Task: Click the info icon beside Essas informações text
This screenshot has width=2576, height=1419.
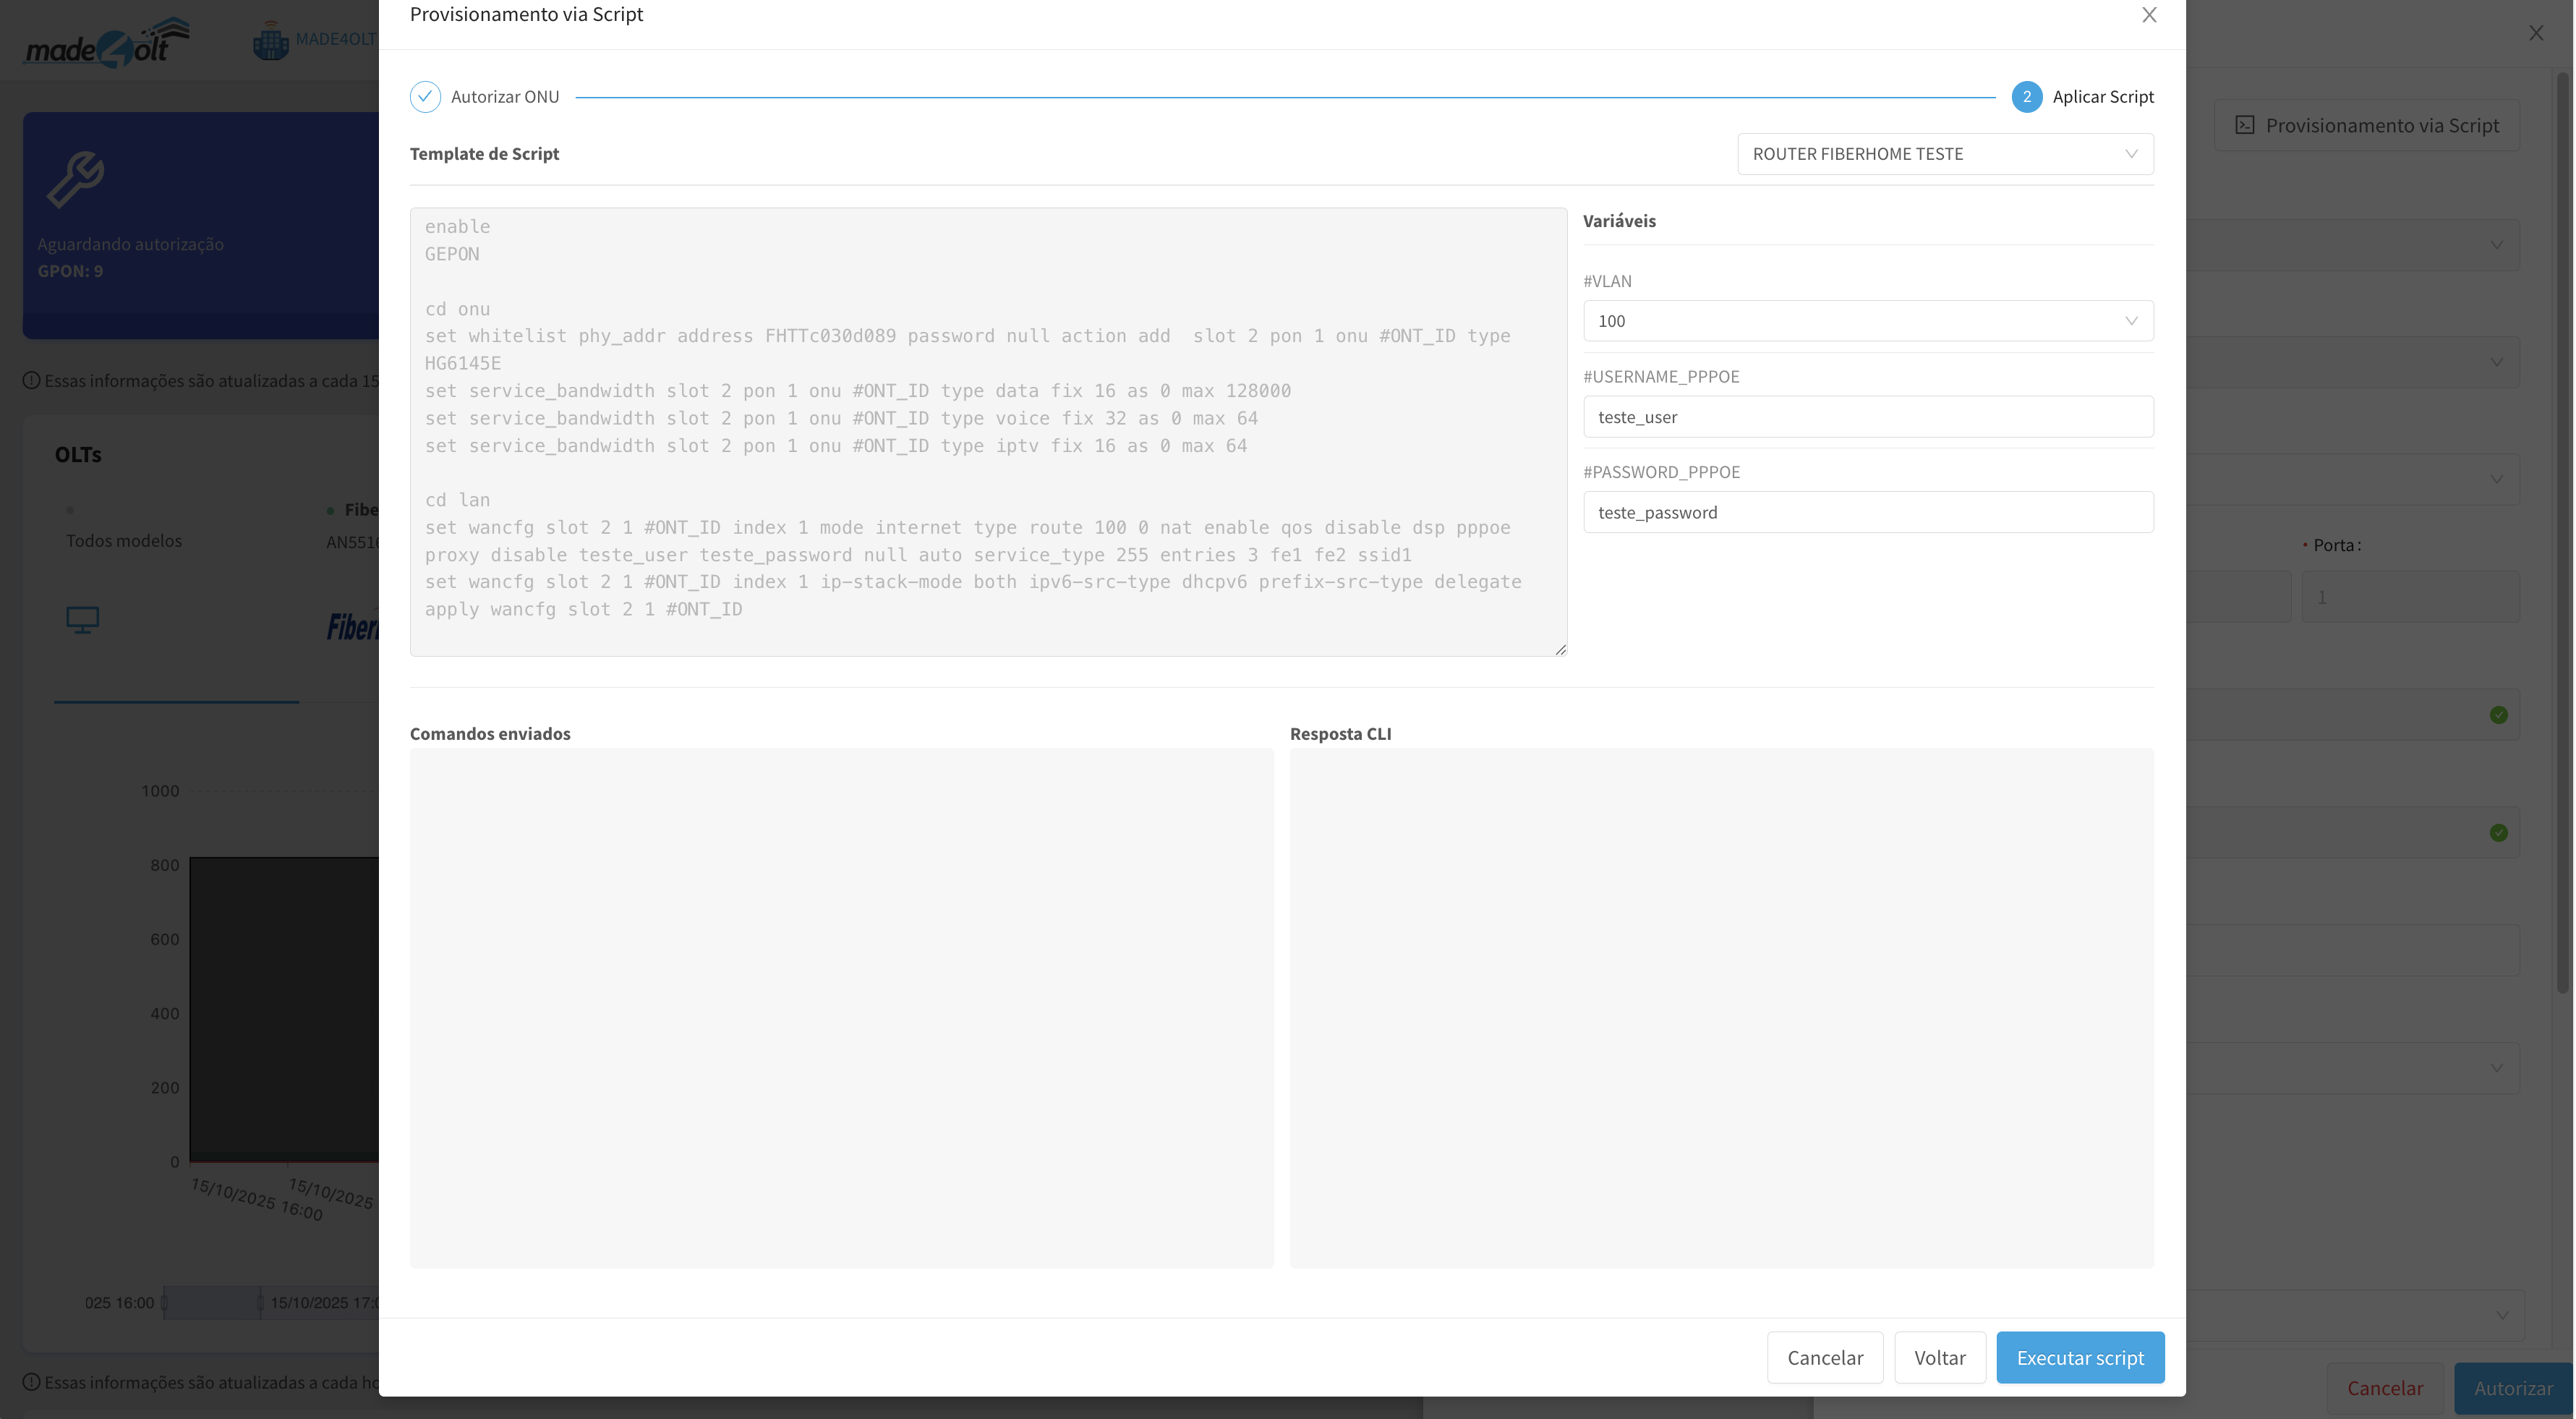Action: [31, 381]
